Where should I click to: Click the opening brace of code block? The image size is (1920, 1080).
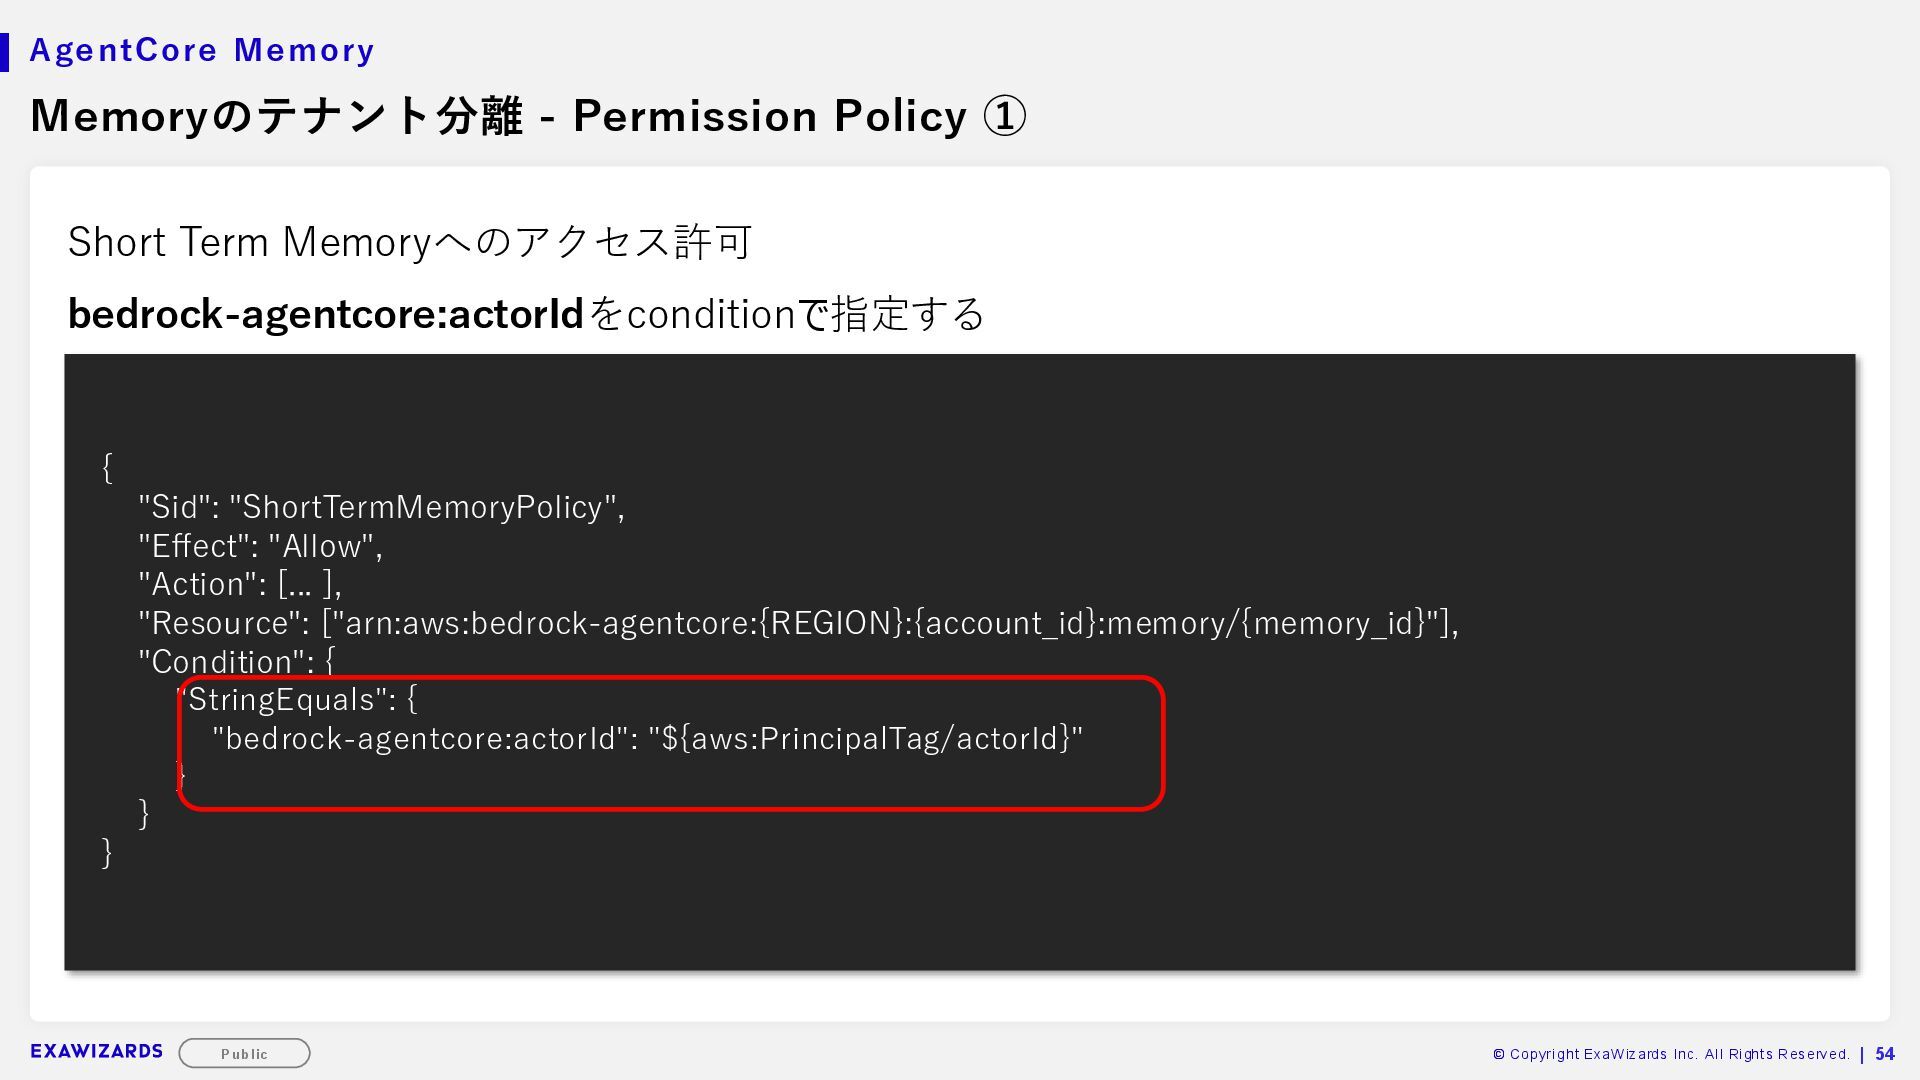[x=107, y=467]
